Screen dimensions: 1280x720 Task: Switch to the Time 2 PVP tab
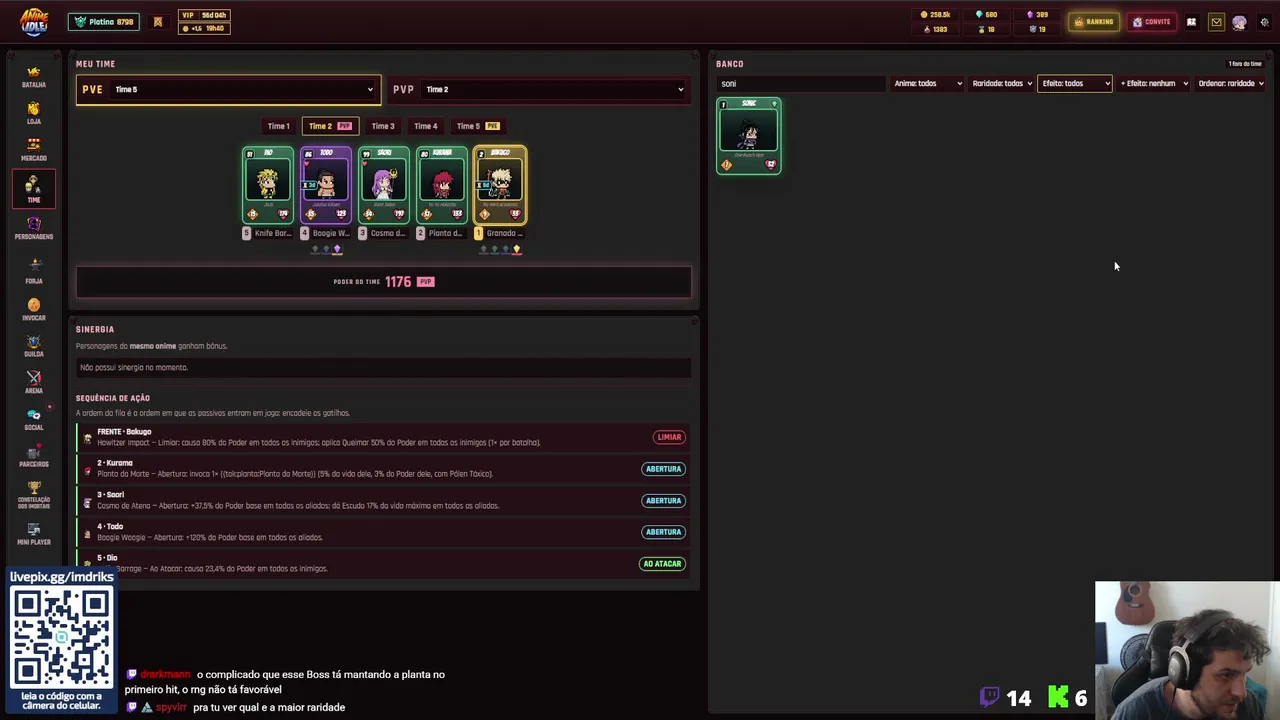coord(330,126)
